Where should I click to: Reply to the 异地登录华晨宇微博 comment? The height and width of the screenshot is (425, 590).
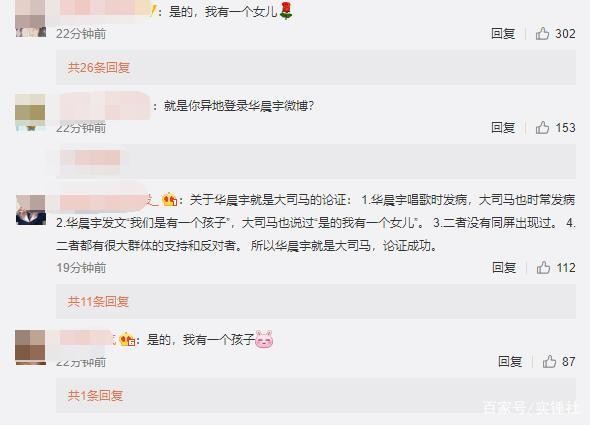pyautogui.click(x=503, y=128)
